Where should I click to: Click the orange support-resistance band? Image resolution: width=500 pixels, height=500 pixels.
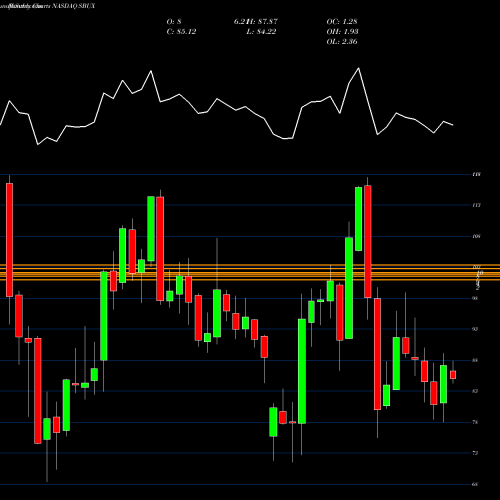pos(250,272)
